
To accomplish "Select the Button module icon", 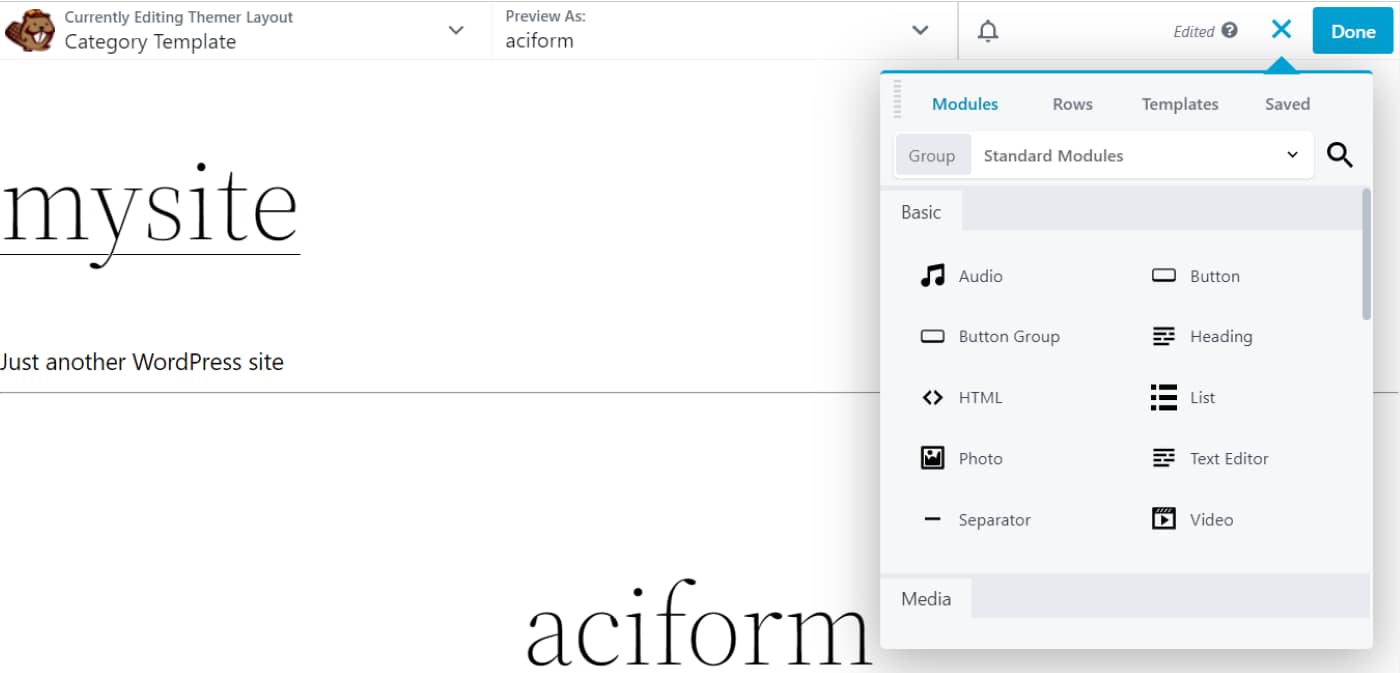I will click(x=1164, y=276).
